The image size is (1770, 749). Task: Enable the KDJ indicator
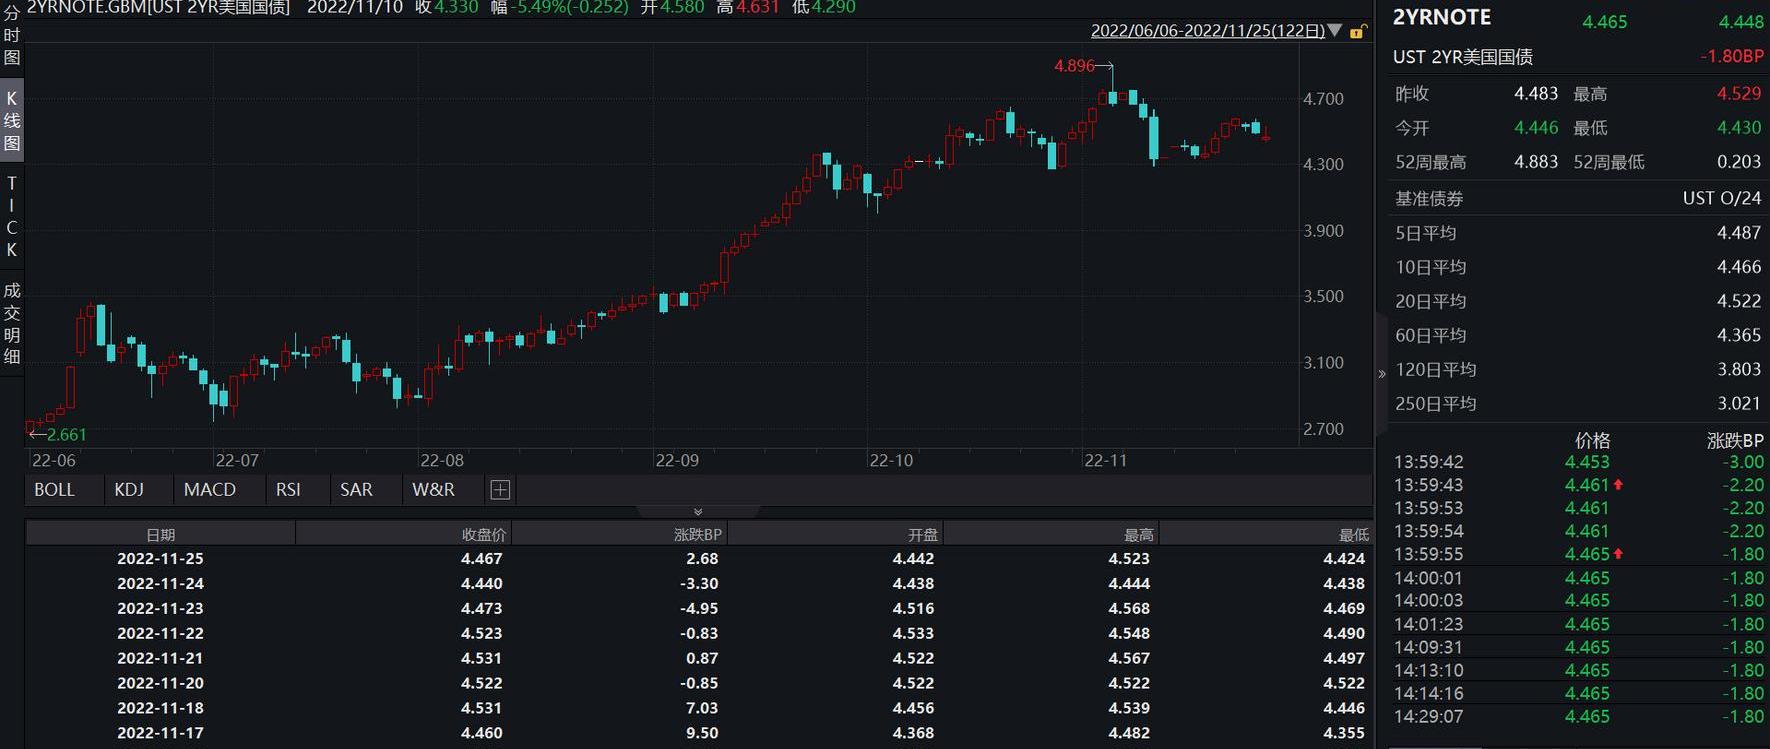(x=129, y=490)
